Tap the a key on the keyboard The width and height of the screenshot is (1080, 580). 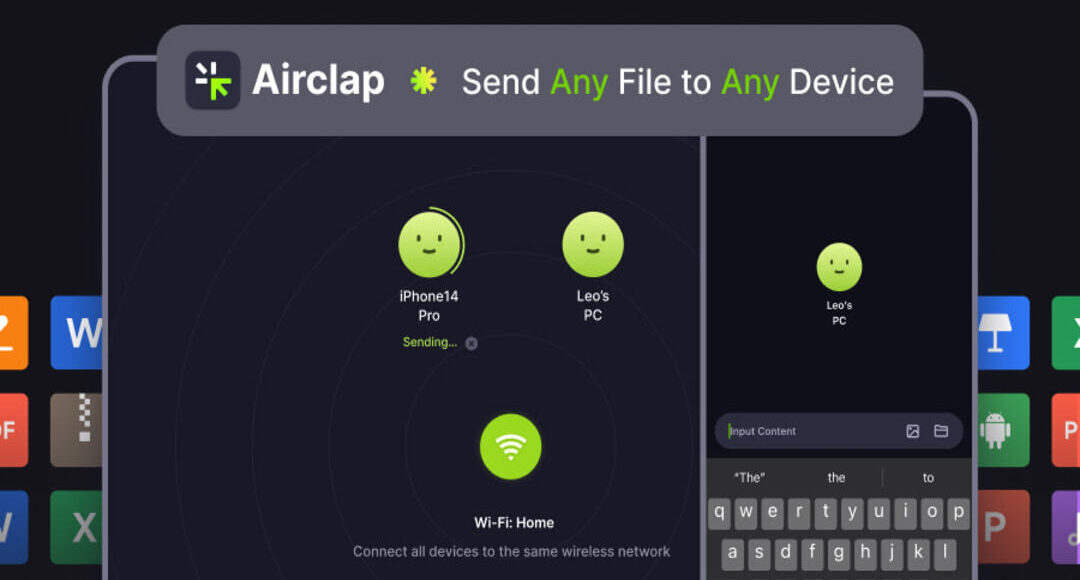(x=733, y=552)
